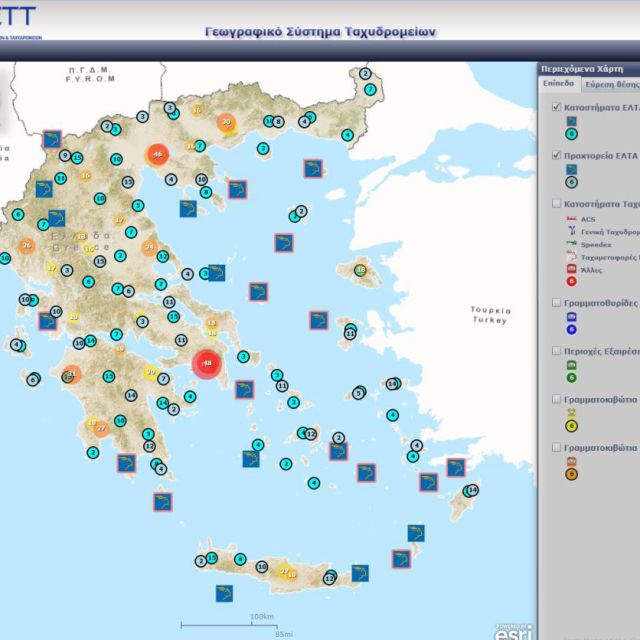Click the orange 26 cluster in Epirus
Image resolution: width=640 pixels, height=640 pixels.
(27, 246)
